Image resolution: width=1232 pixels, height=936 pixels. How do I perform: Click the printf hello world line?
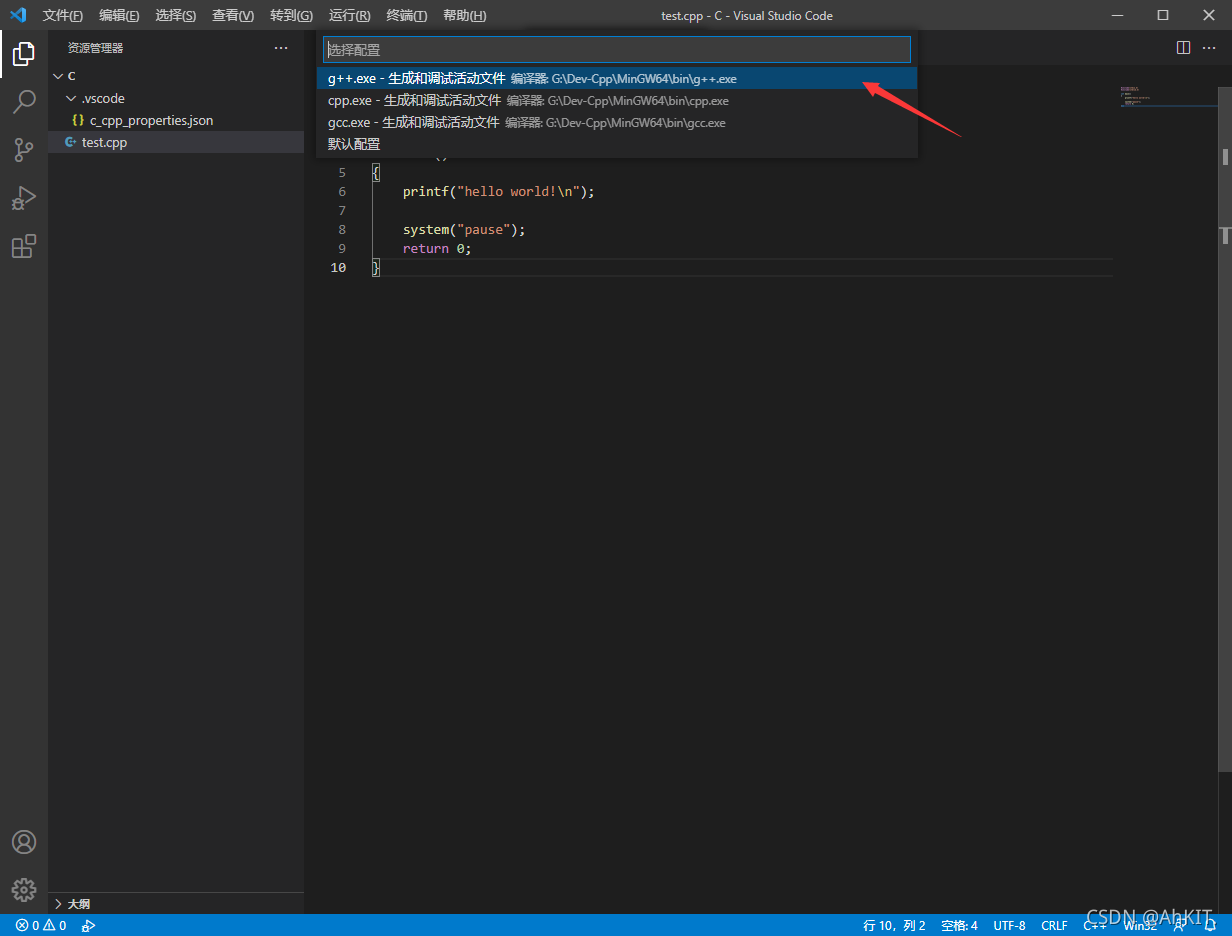[498, 191]
